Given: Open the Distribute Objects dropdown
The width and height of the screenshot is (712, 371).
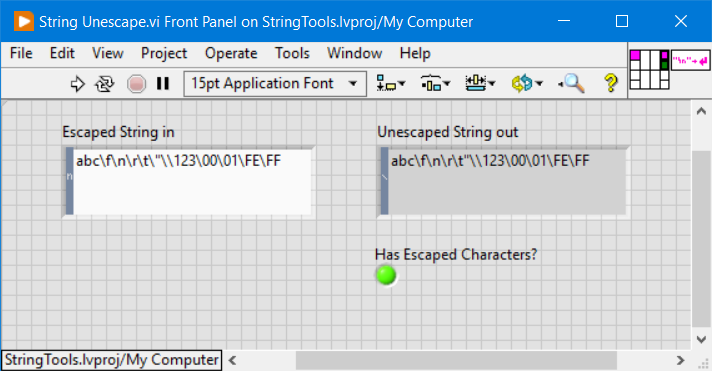Looking at the screenshot, I should (x=435, y=84).
